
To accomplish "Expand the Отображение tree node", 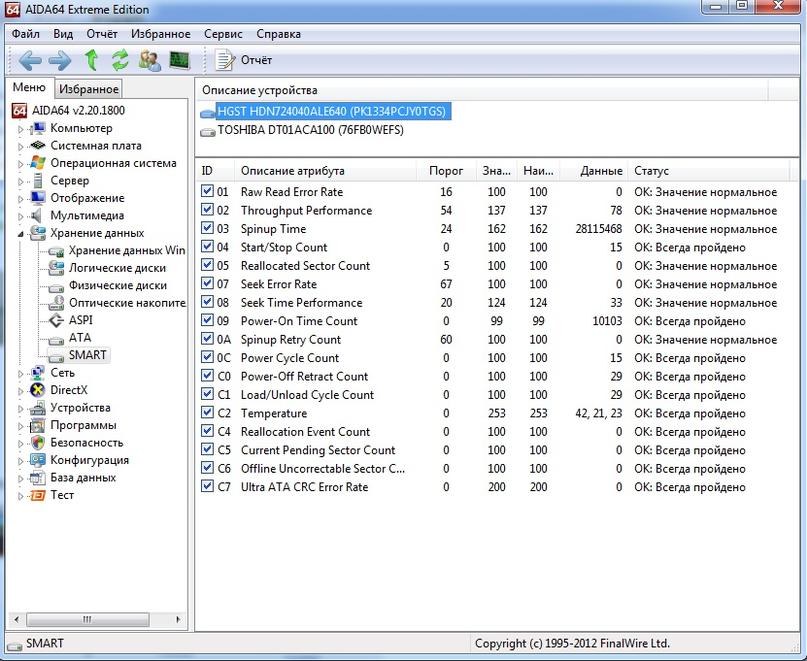I will click(x=21, y=199).
